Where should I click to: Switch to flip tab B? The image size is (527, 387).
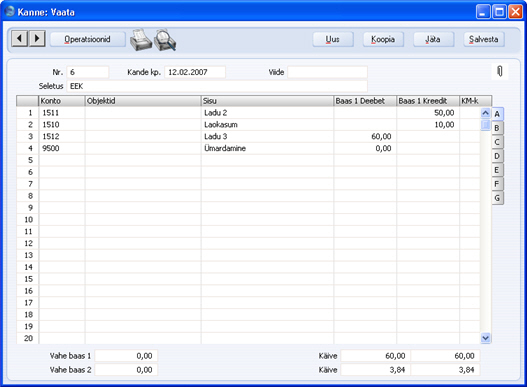(x=497, y=128)
